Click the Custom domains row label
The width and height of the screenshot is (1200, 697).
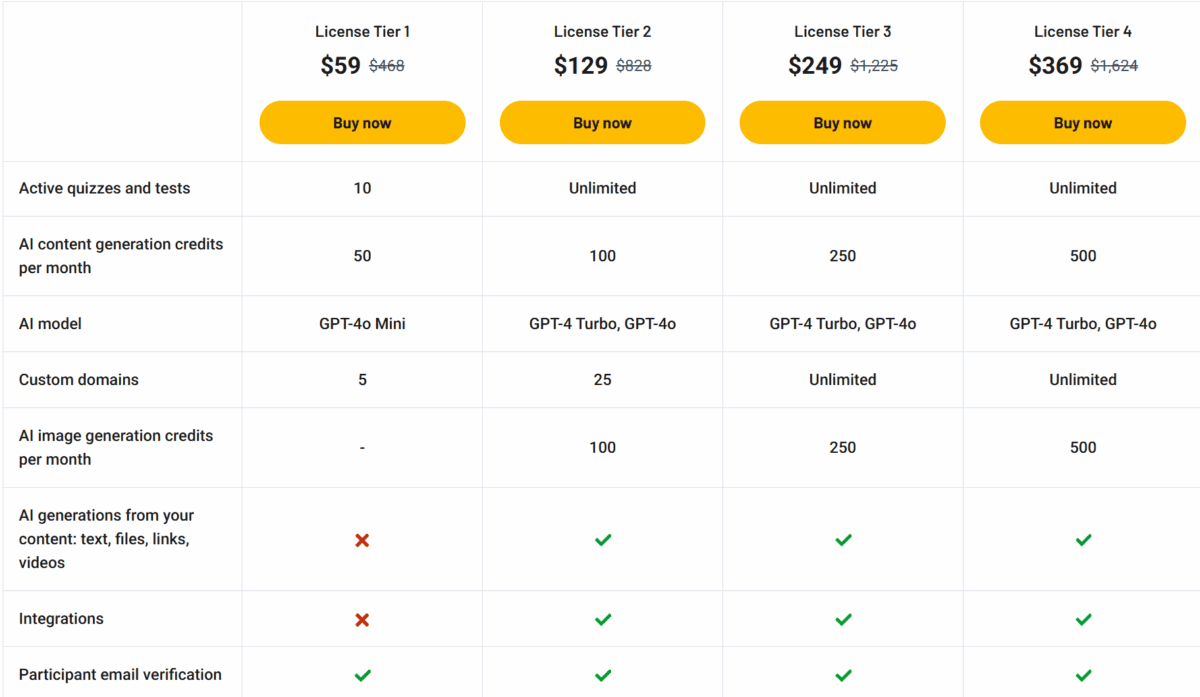79,380
